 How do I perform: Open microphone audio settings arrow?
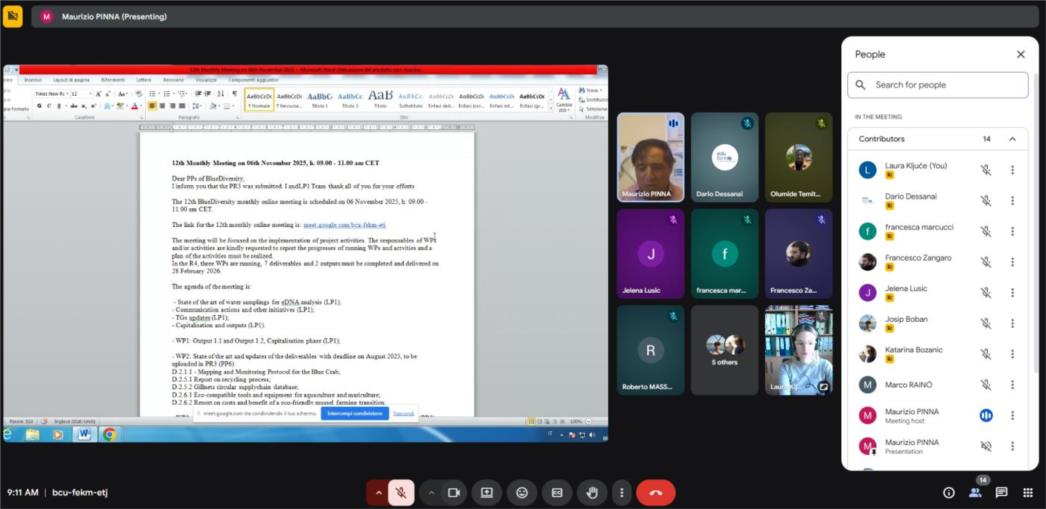click(378, 492)
